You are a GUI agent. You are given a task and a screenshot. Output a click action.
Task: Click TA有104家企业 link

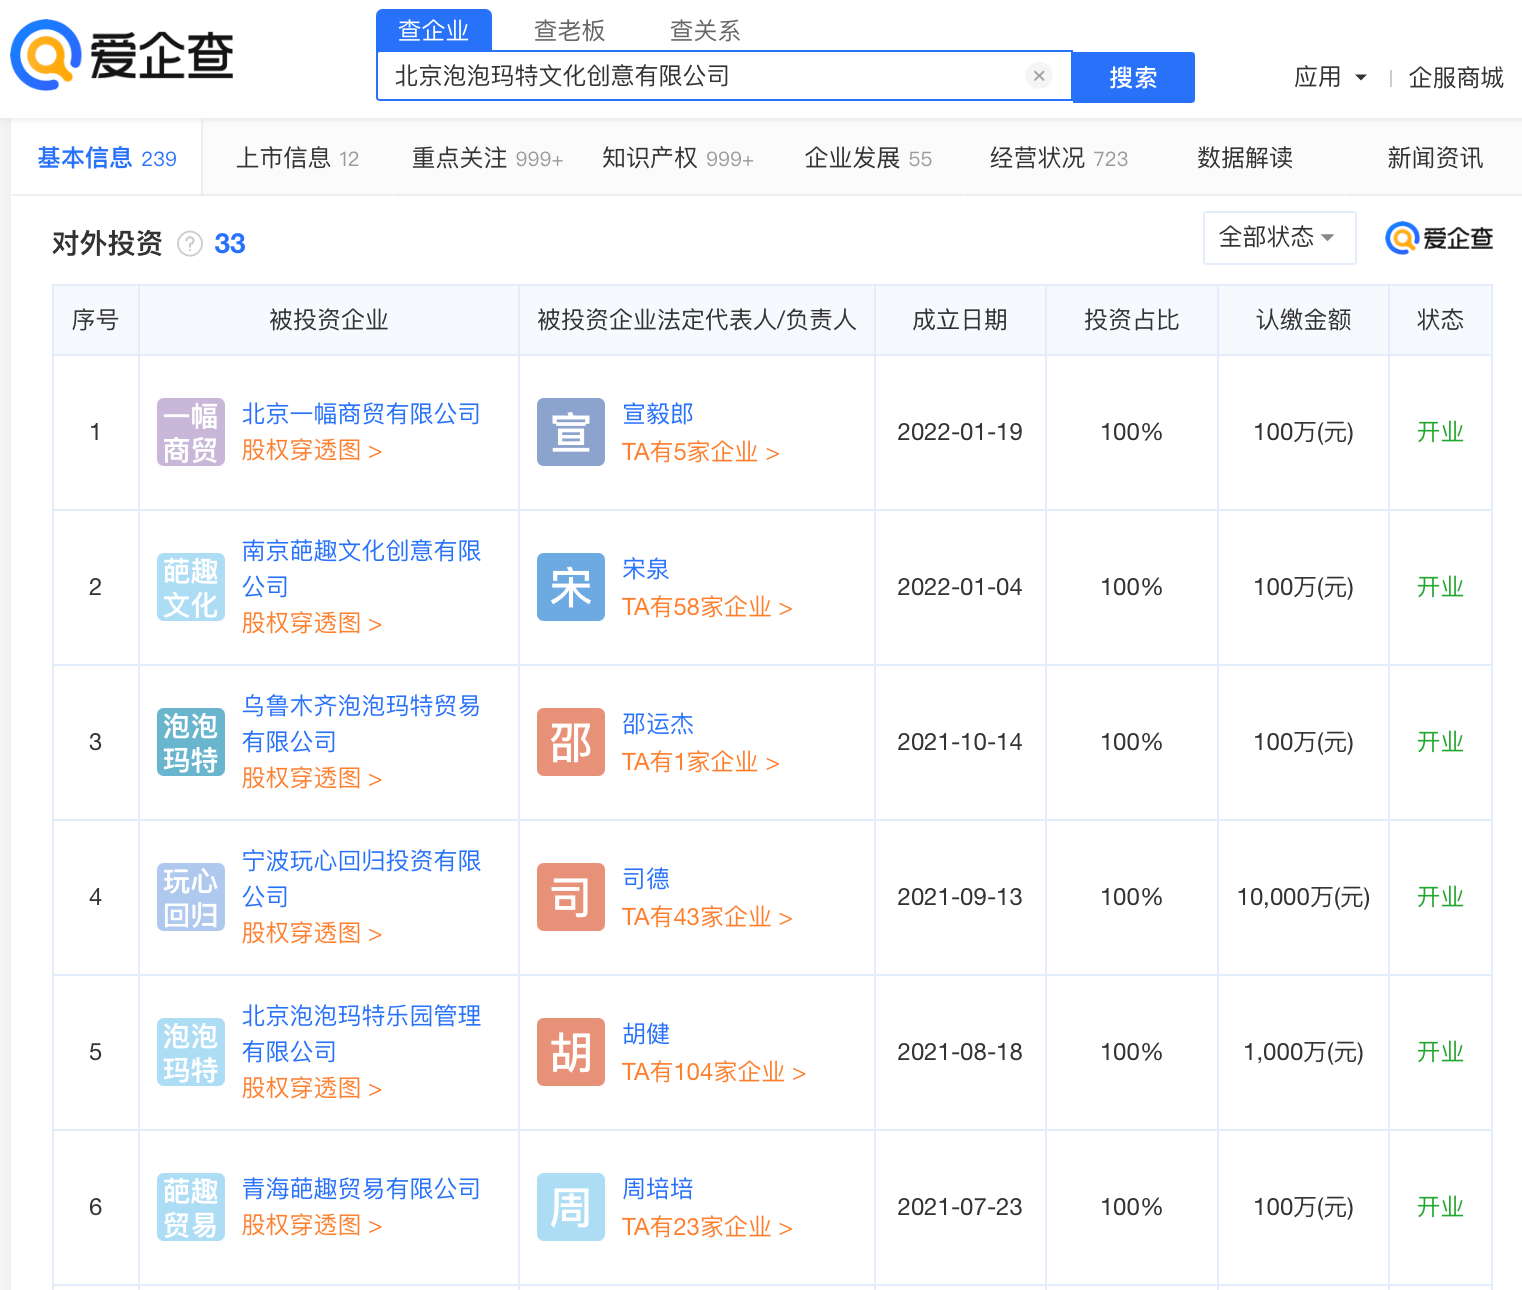click(x=714, y=1073)
